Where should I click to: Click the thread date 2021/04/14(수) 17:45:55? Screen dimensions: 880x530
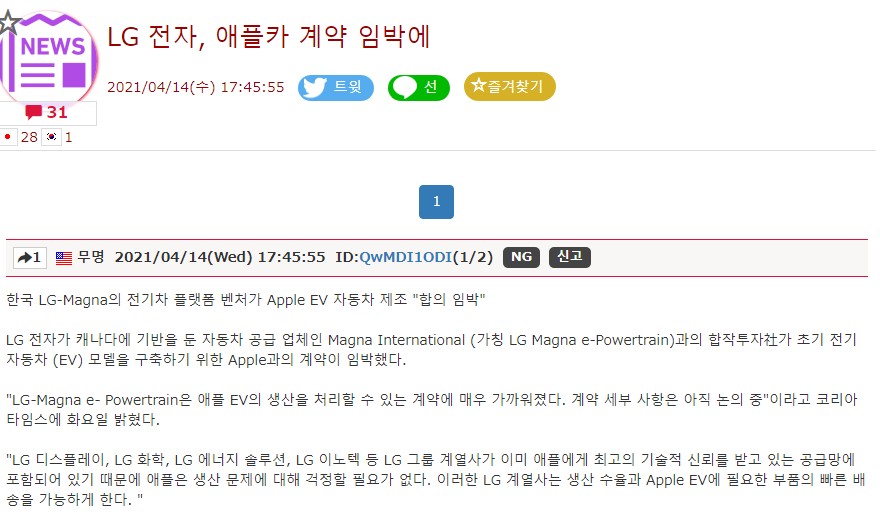[195, 88]
